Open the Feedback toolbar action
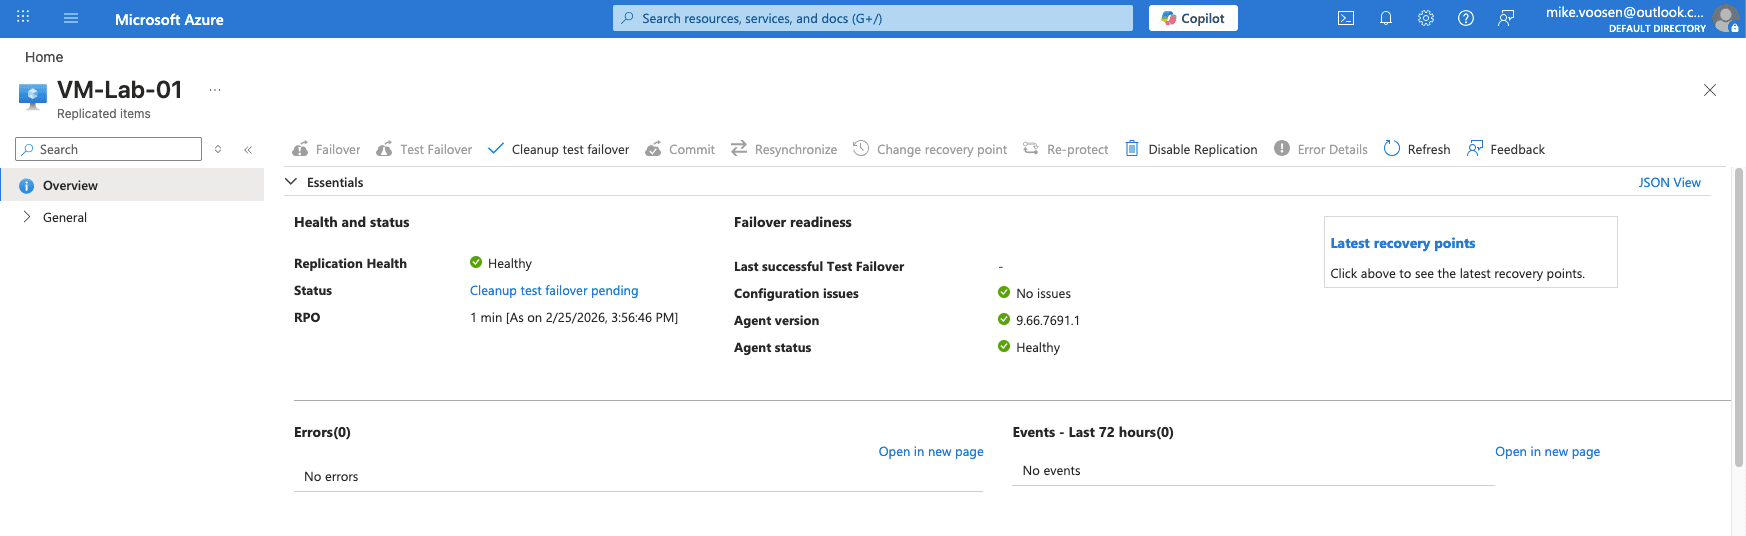 [1506, 149]
